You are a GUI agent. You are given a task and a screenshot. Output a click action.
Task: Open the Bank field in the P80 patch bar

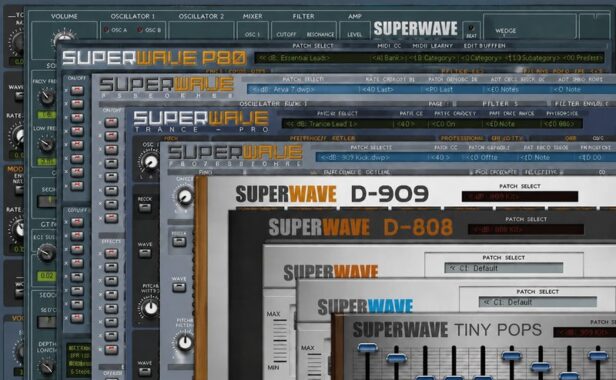389,58
